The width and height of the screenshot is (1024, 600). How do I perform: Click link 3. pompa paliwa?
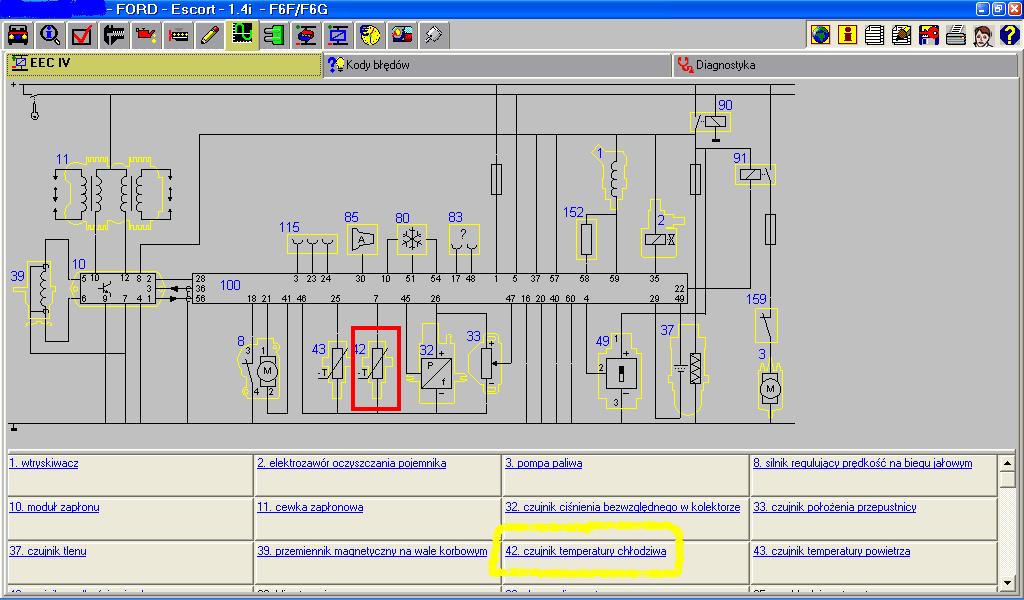pos(543,463)
